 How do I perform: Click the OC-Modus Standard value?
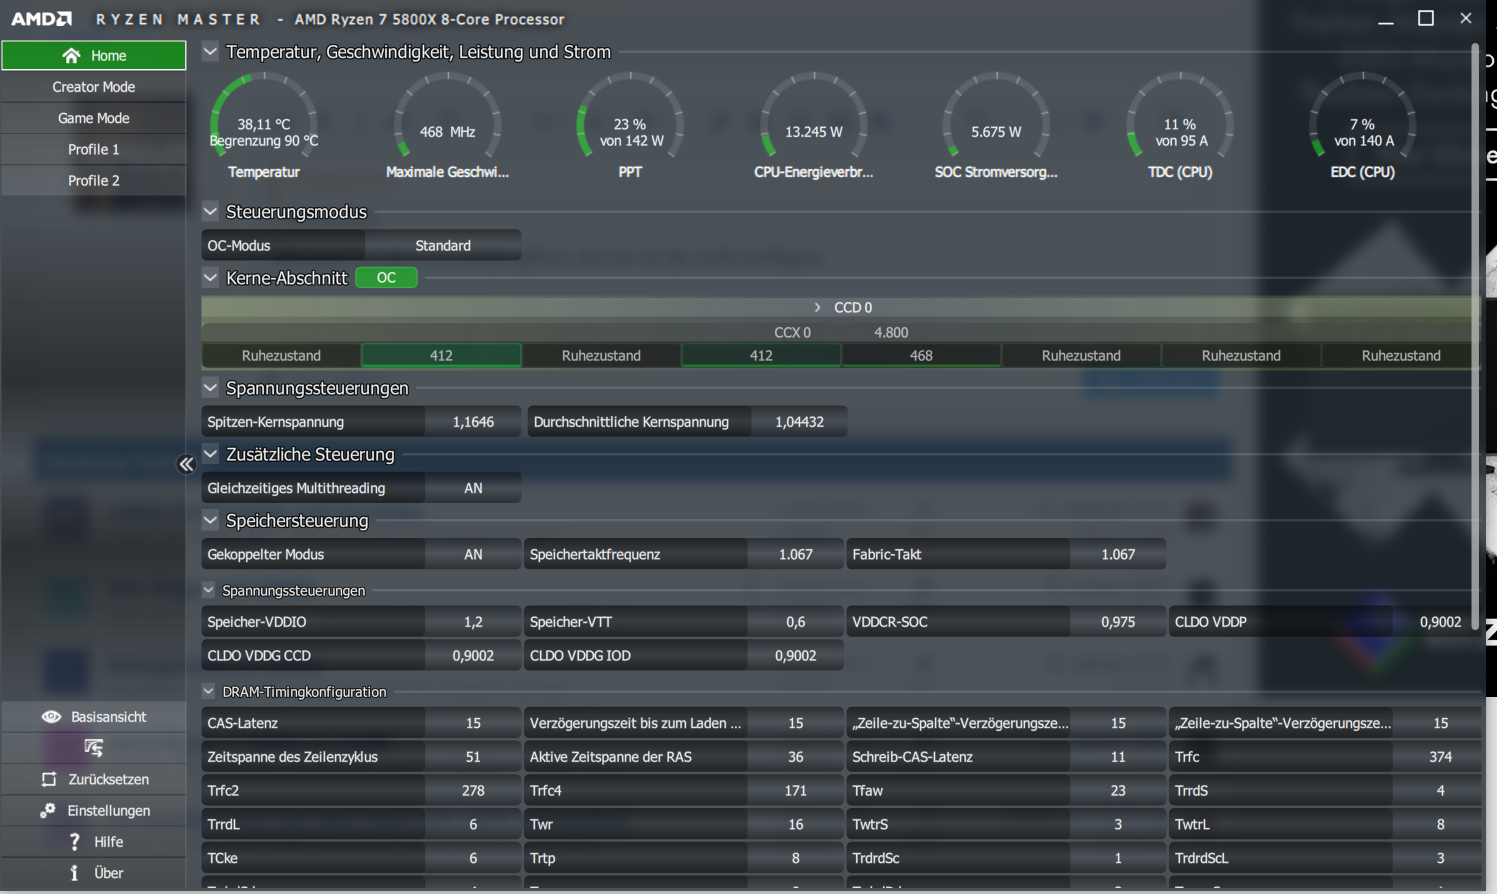coord(443,245)
